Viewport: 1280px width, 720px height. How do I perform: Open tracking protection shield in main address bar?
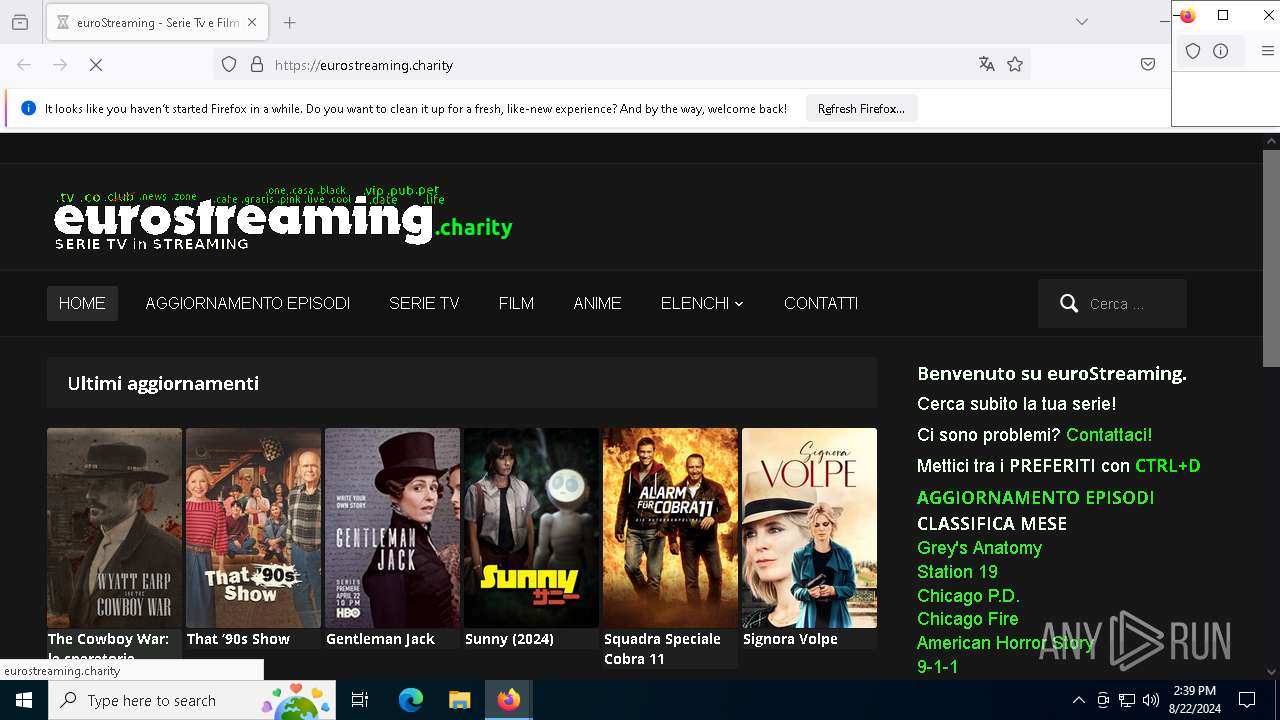(x=229, y=65)
